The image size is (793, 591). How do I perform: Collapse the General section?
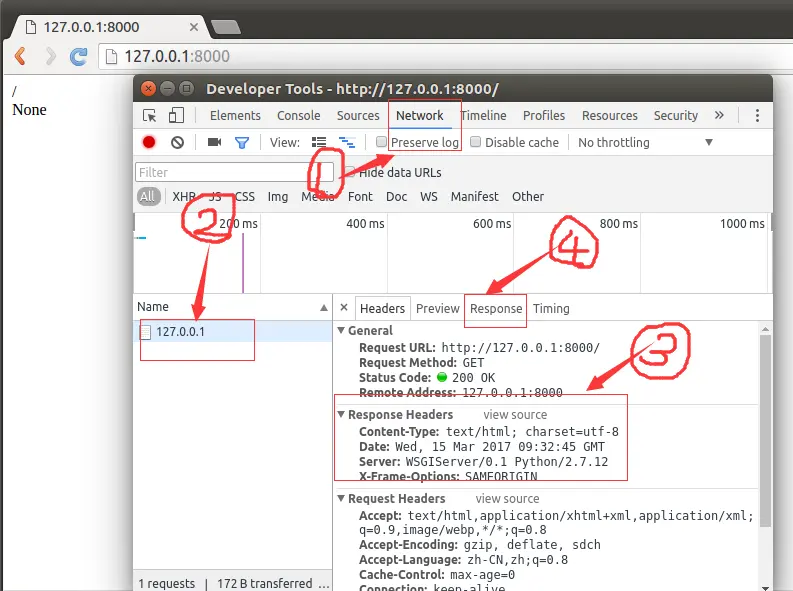341,330
